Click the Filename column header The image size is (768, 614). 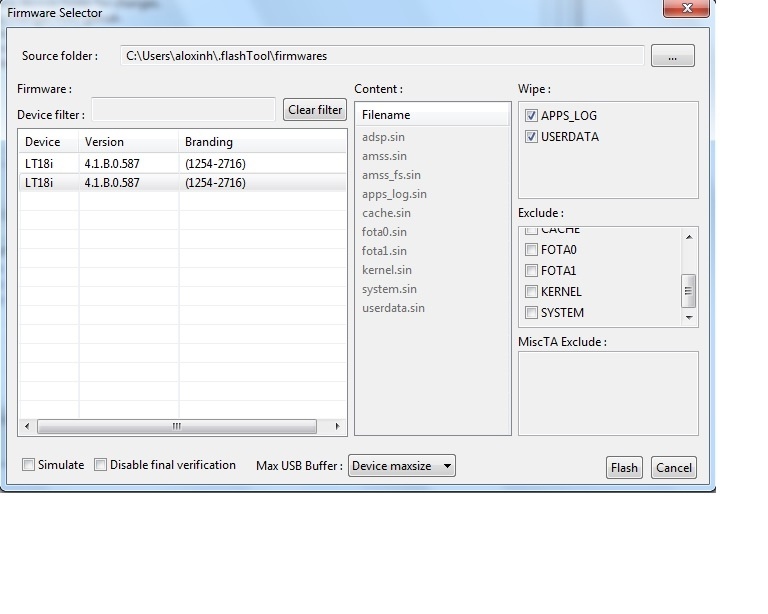point(432,115)
